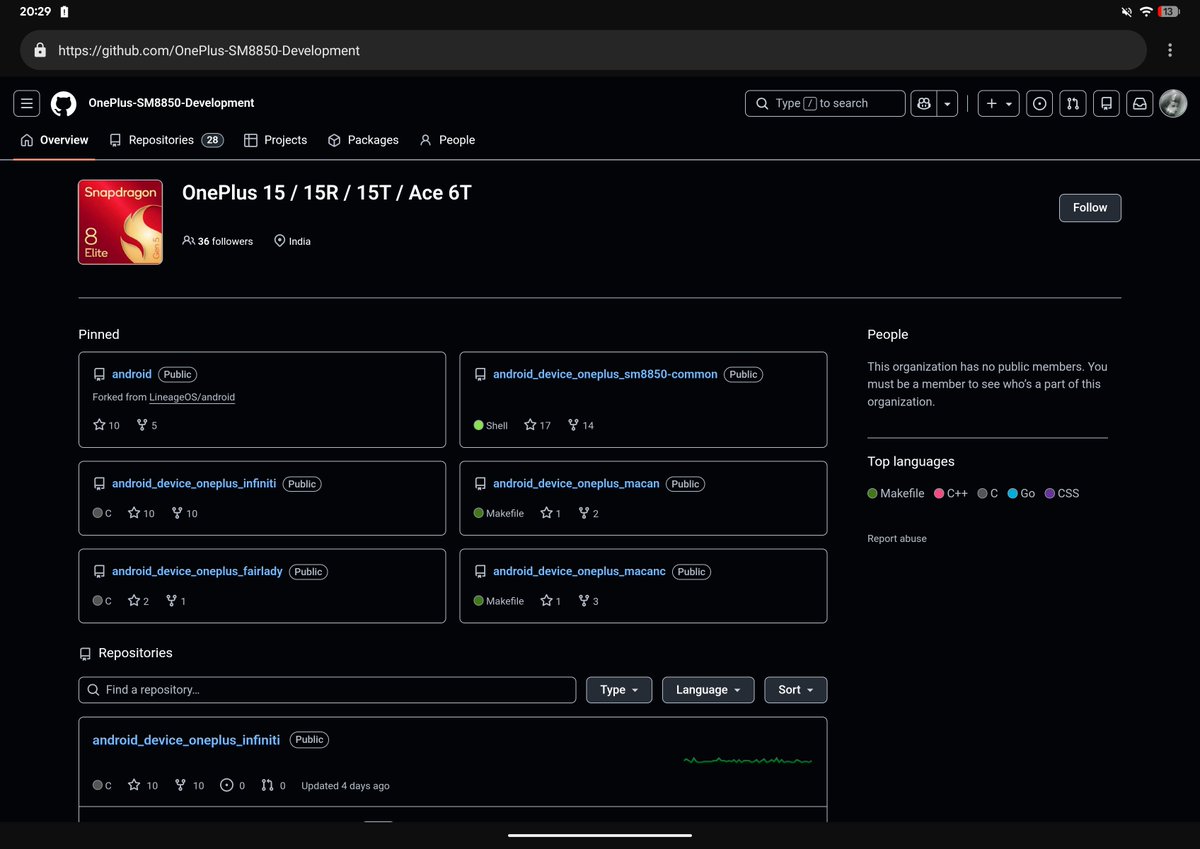Screen dimensions: 1200x849
Task: Switch to the Repositories tab
Action: point(166,140)
